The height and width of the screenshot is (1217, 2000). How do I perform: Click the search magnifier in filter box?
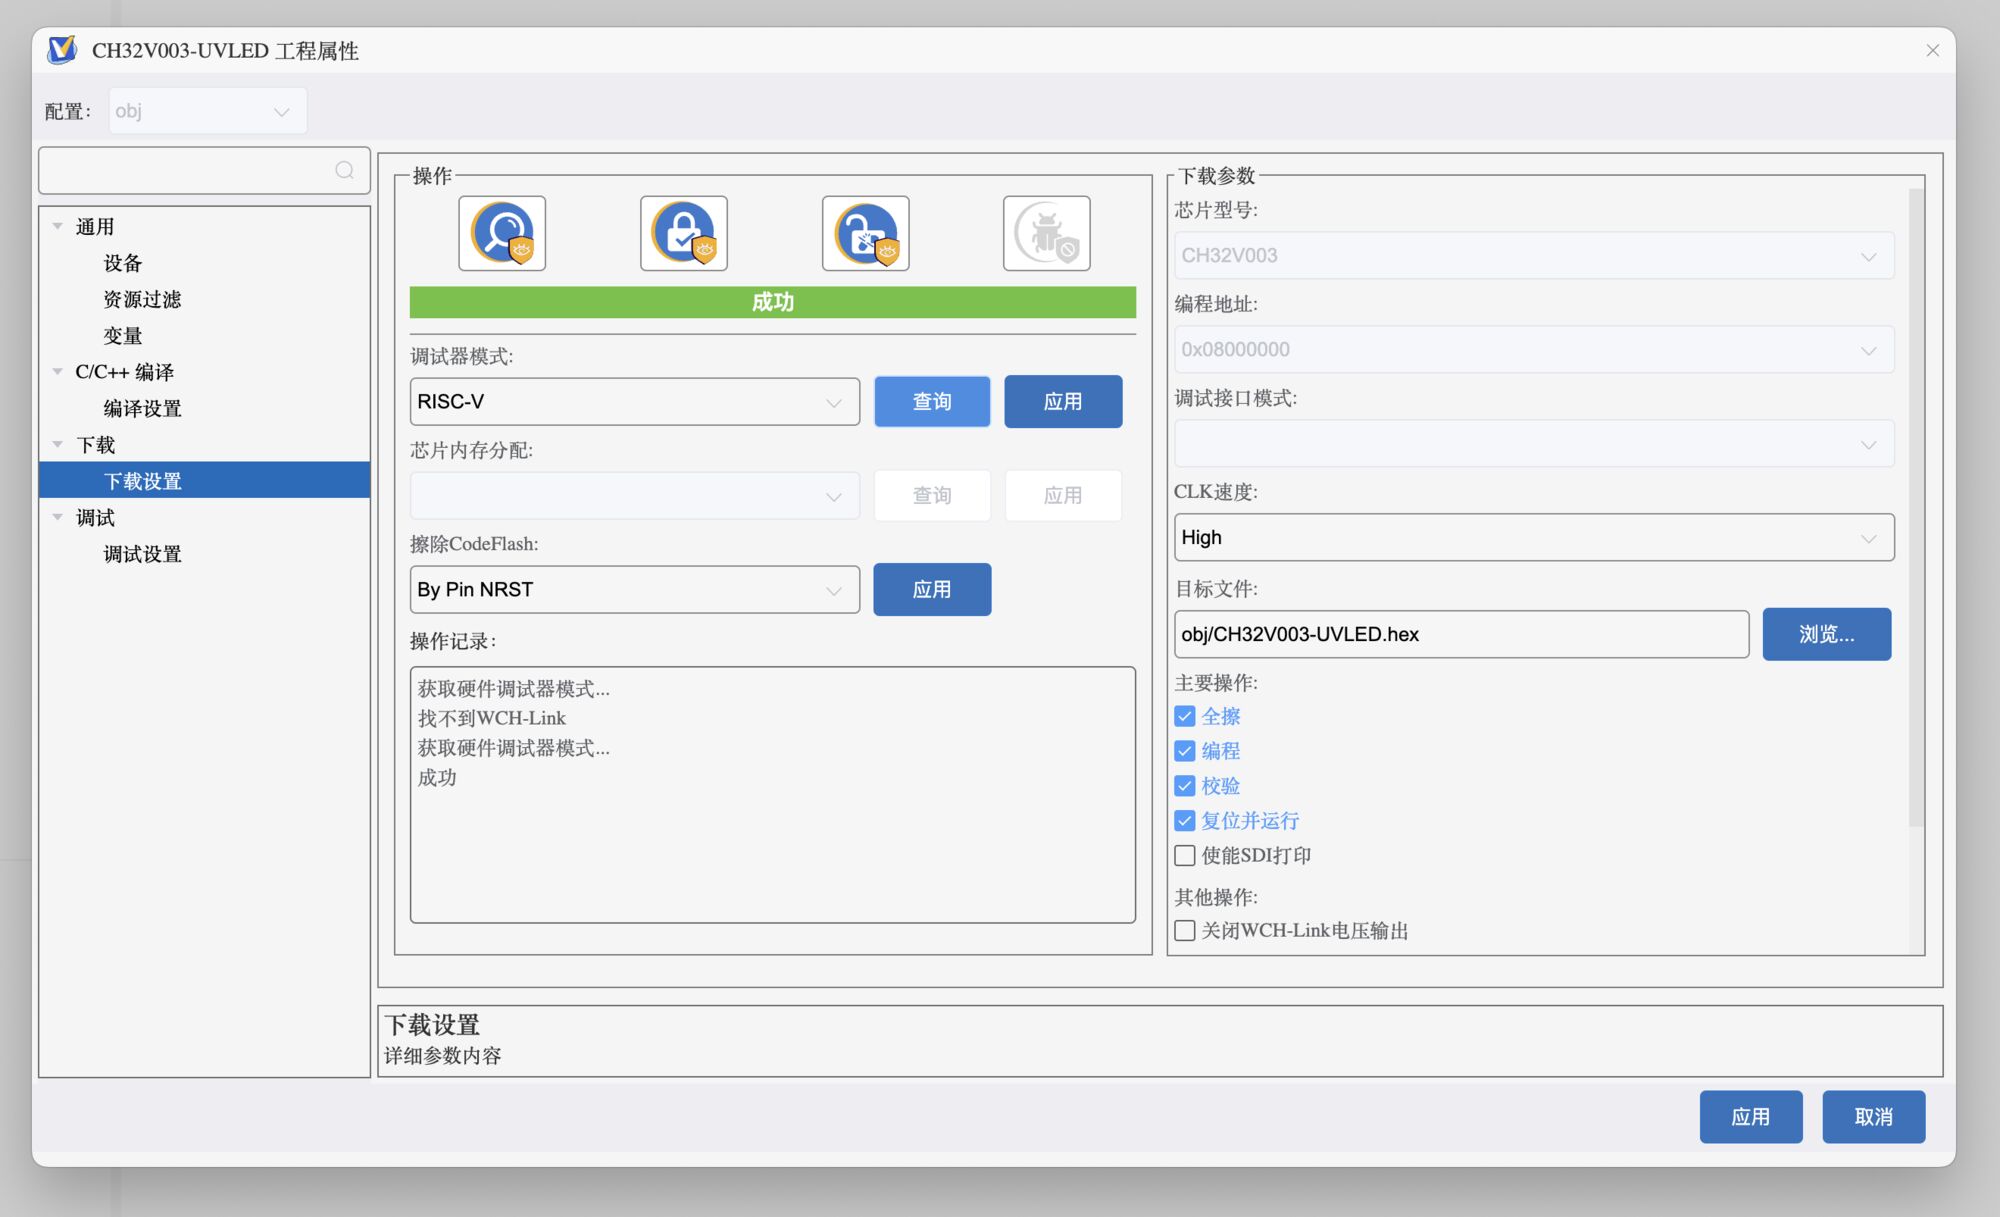[344, 170]
